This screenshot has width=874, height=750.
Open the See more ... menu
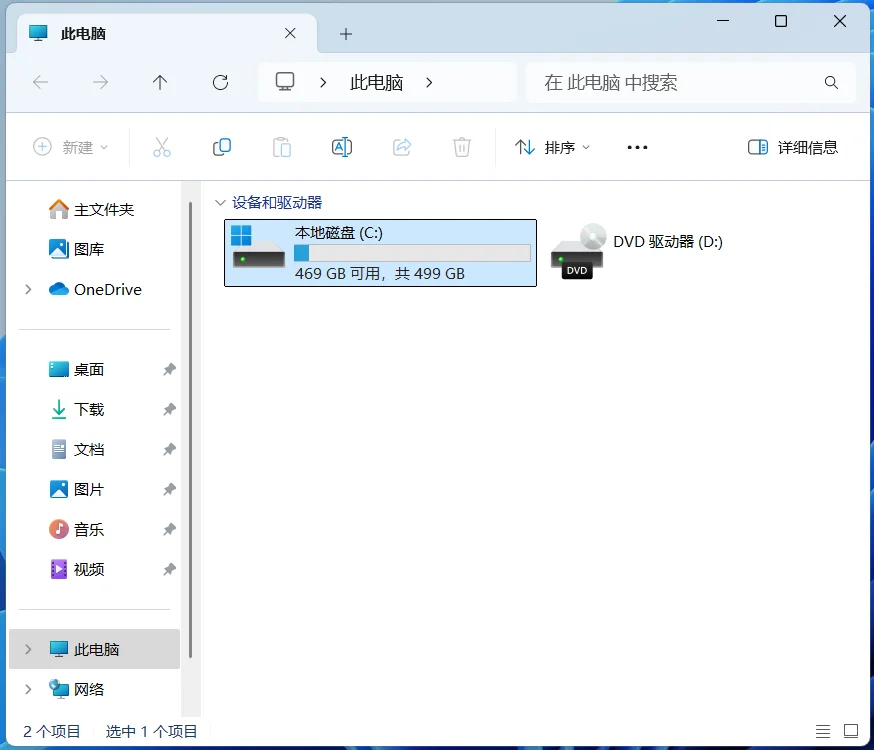click(x=637, y=146)
